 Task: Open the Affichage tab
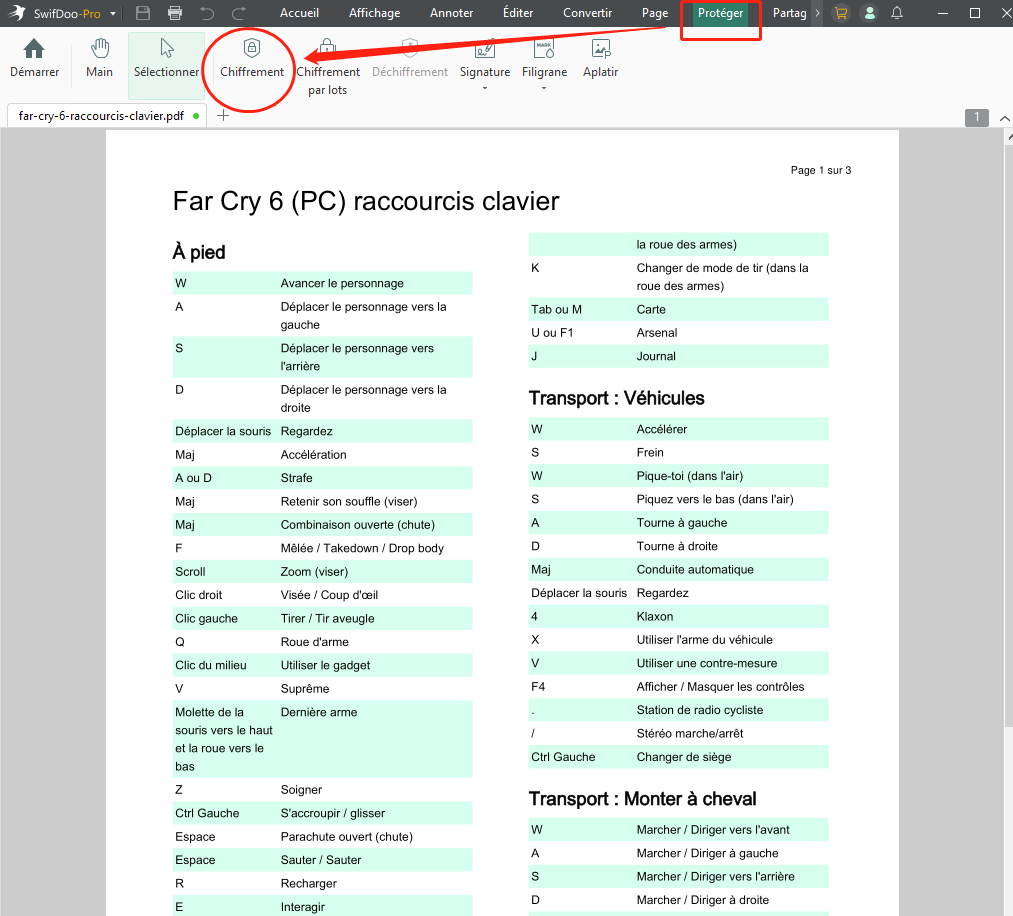374,13
